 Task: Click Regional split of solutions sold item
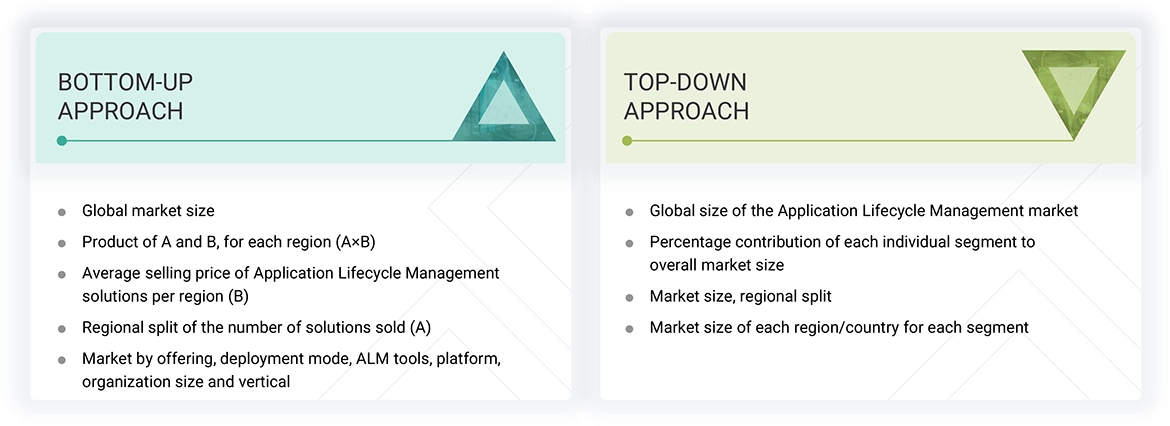pos(256,327)
